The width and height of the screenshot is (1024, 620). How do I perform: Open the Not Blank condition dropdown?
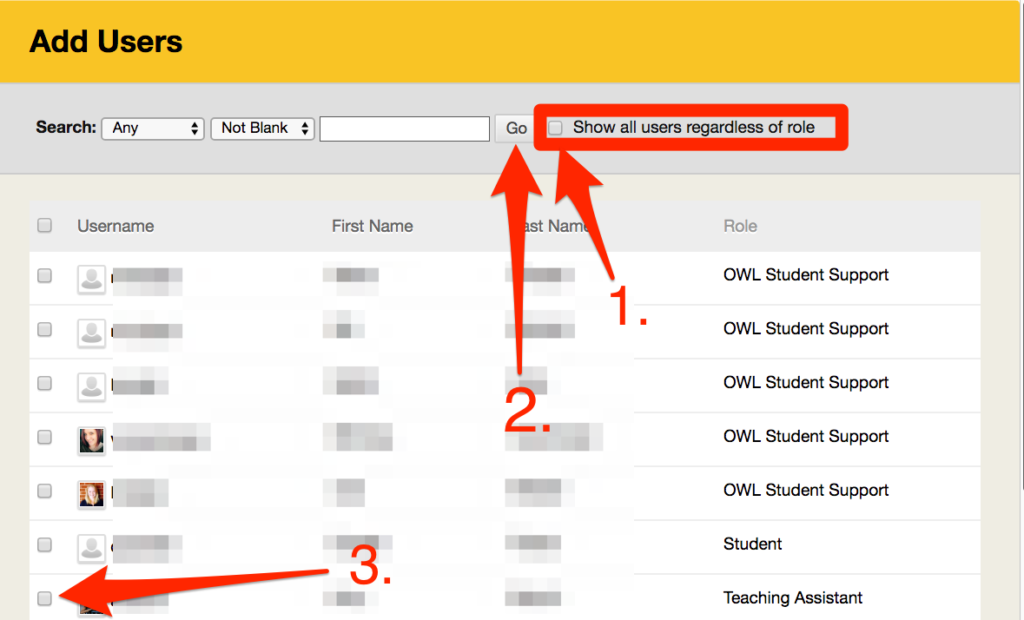pos(262,128)
